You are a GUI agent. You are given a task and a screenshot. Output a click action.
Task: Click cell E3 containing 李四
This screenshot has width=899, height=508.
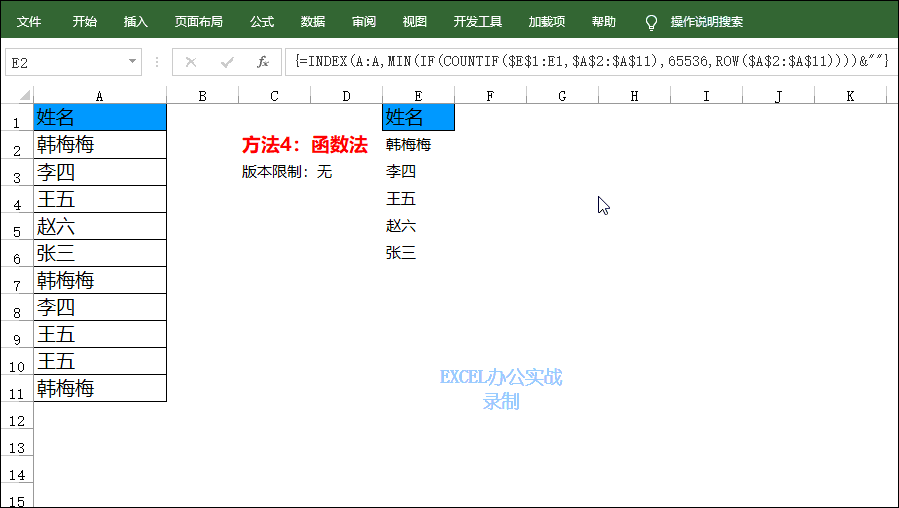click(419, 172)
